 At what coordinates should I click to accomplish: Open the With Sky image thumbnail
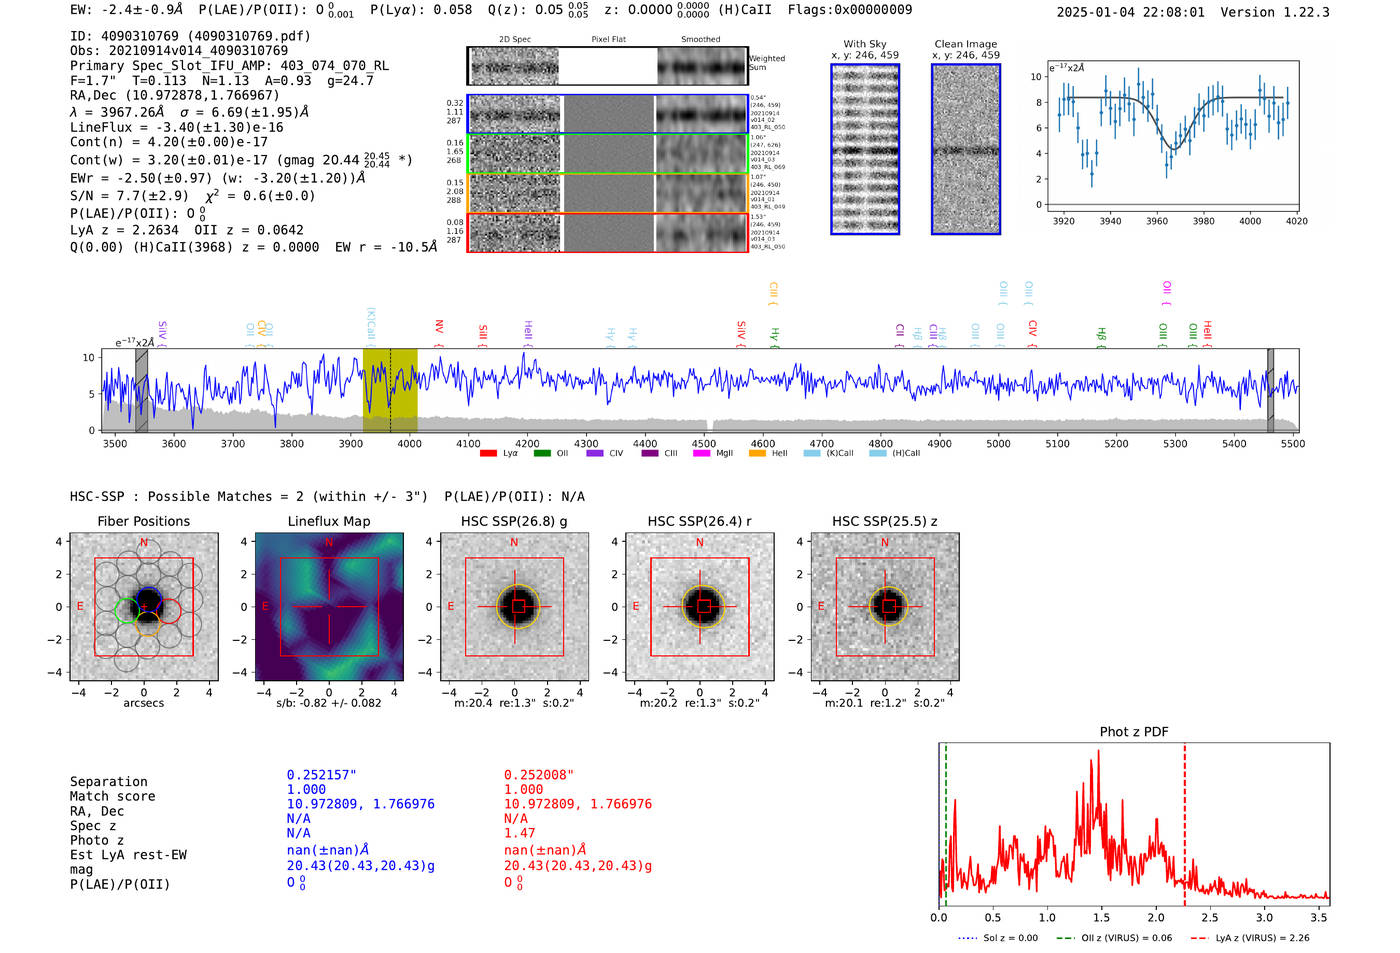pos(865,149)
